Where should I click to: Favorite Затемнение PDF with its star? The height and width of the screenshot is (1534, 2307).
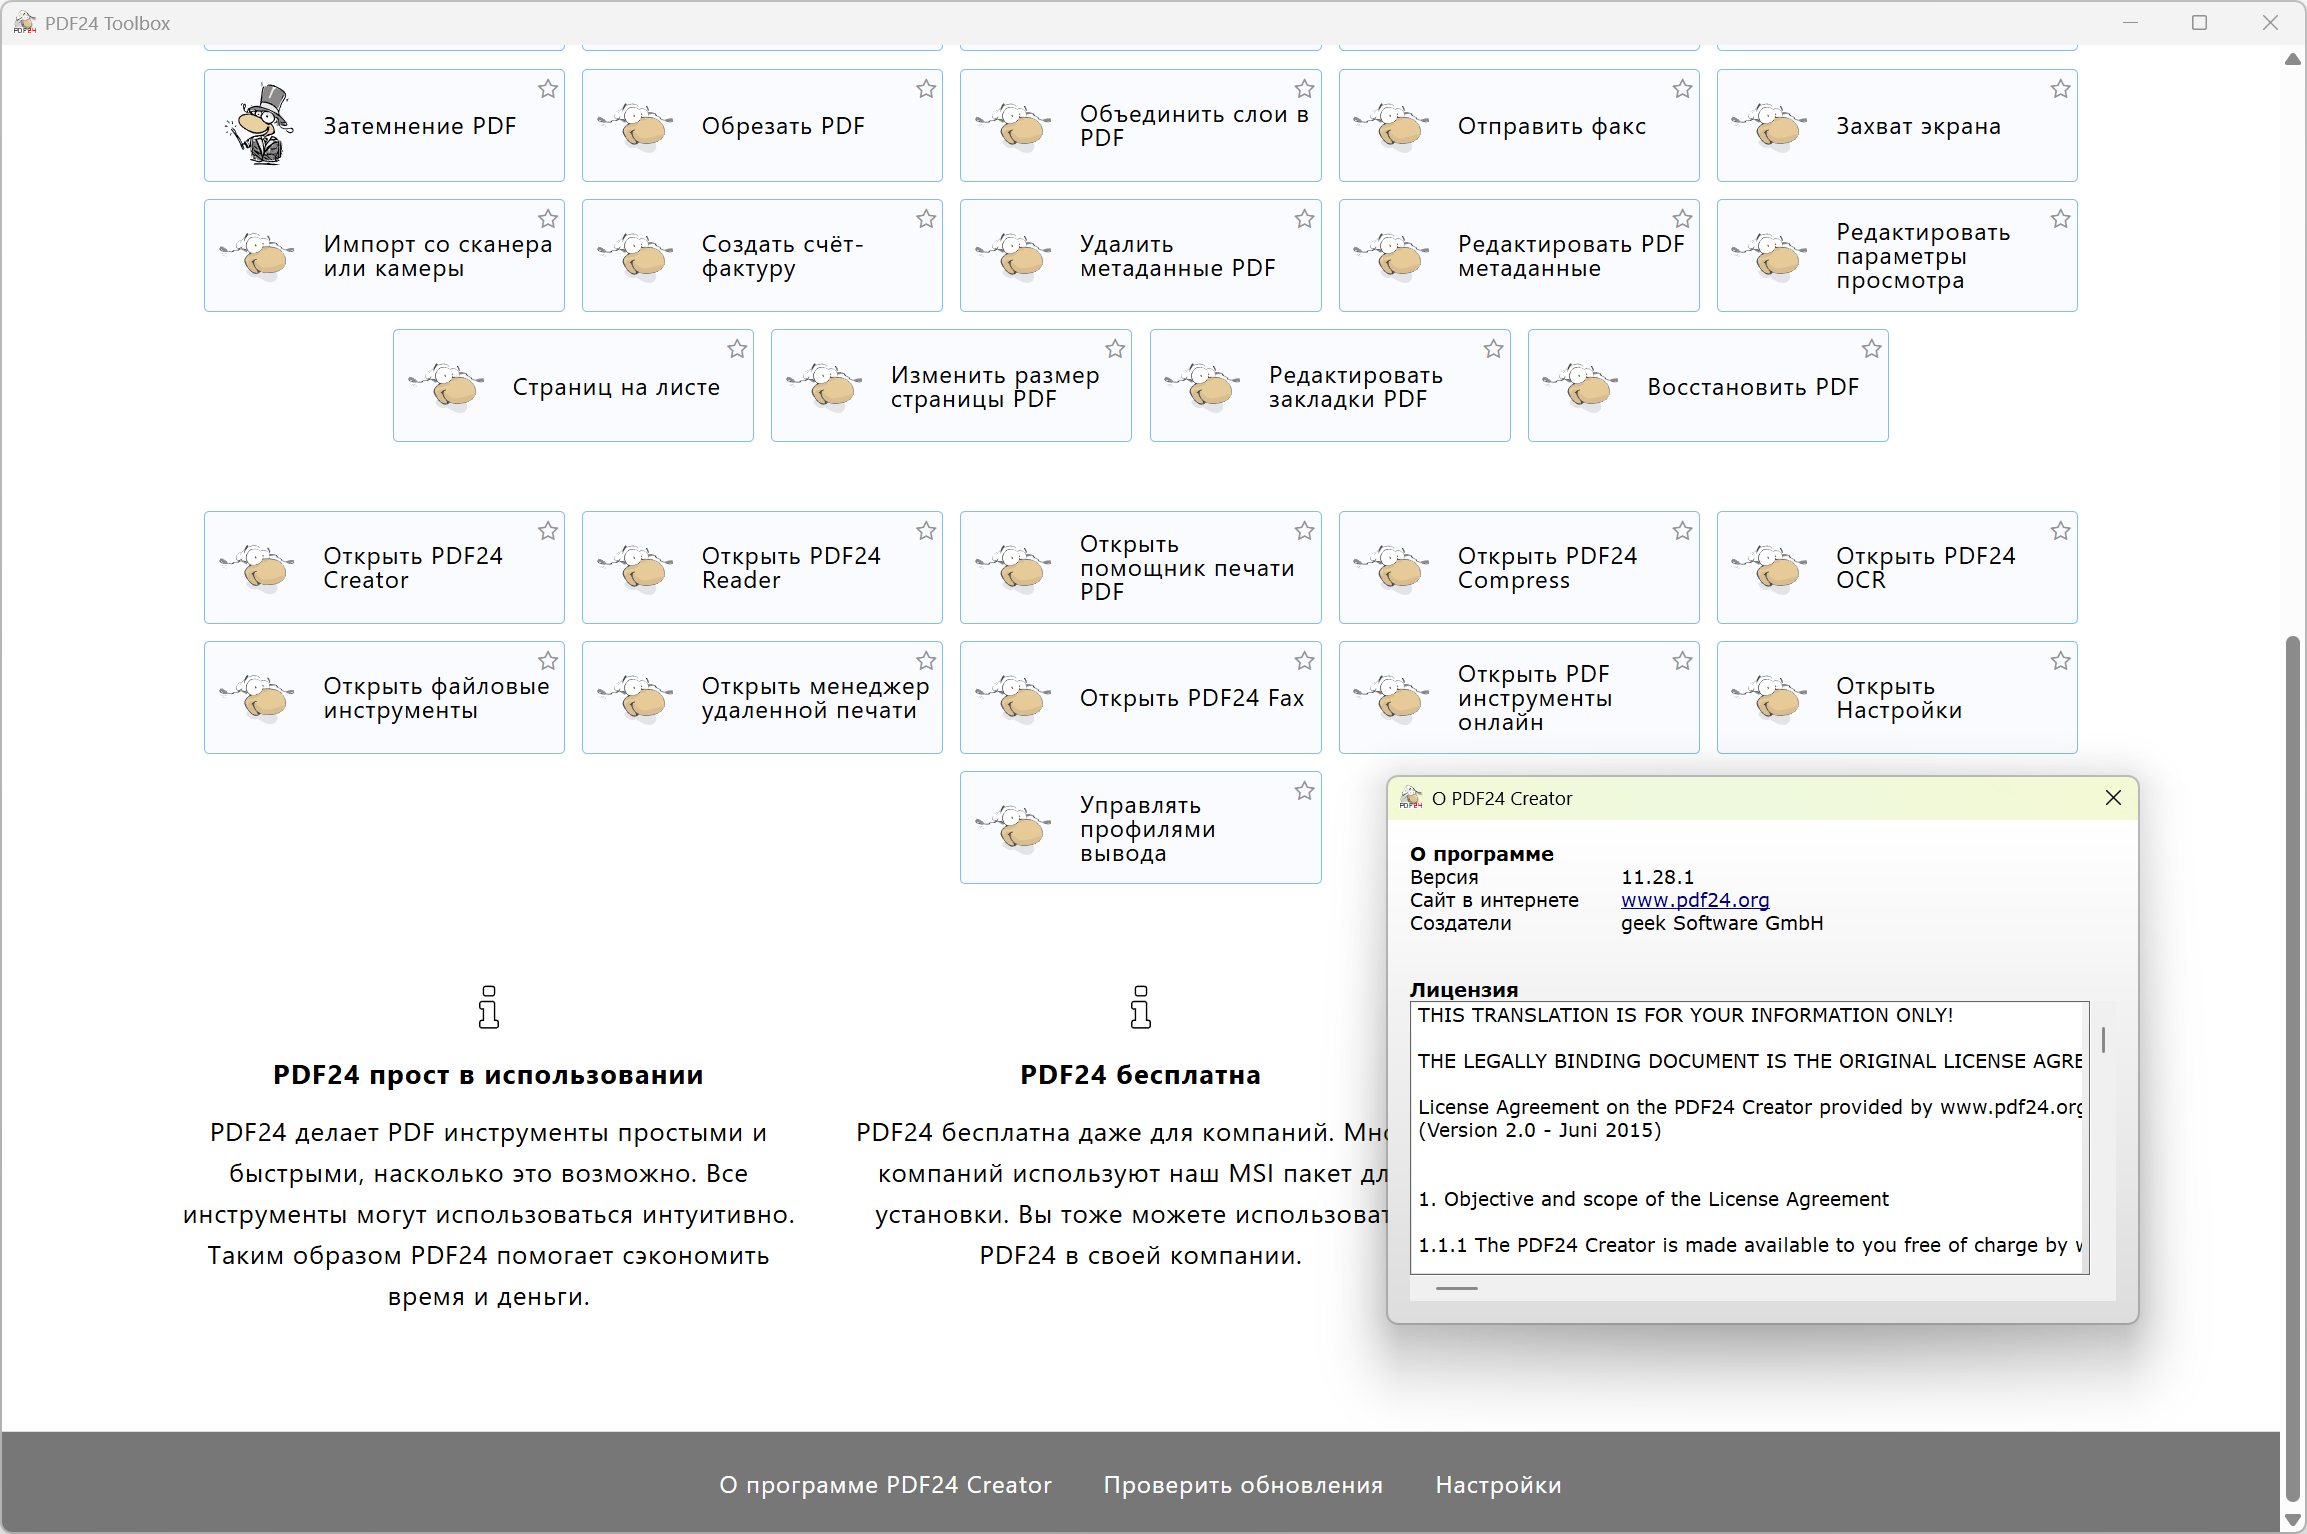[x=548, y=89]
